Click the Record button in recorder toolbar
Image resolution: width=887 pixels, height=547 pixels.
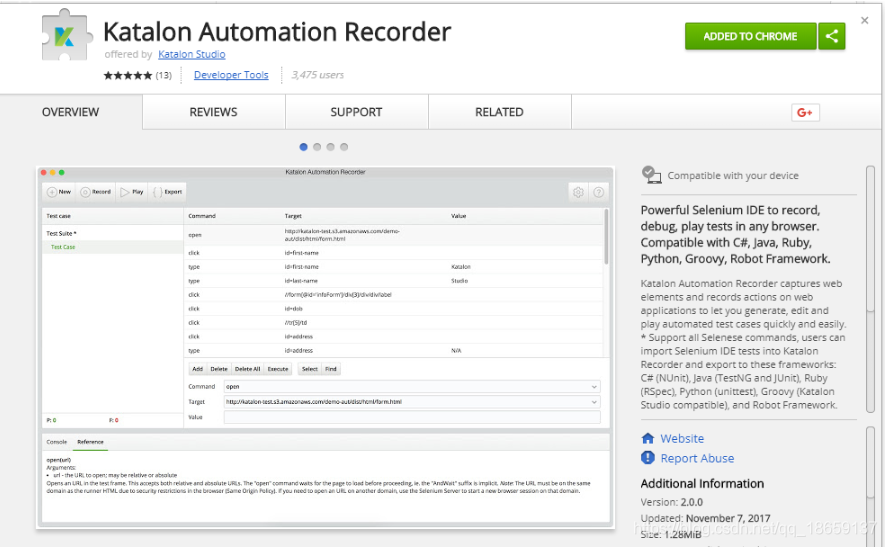(96, 192)
